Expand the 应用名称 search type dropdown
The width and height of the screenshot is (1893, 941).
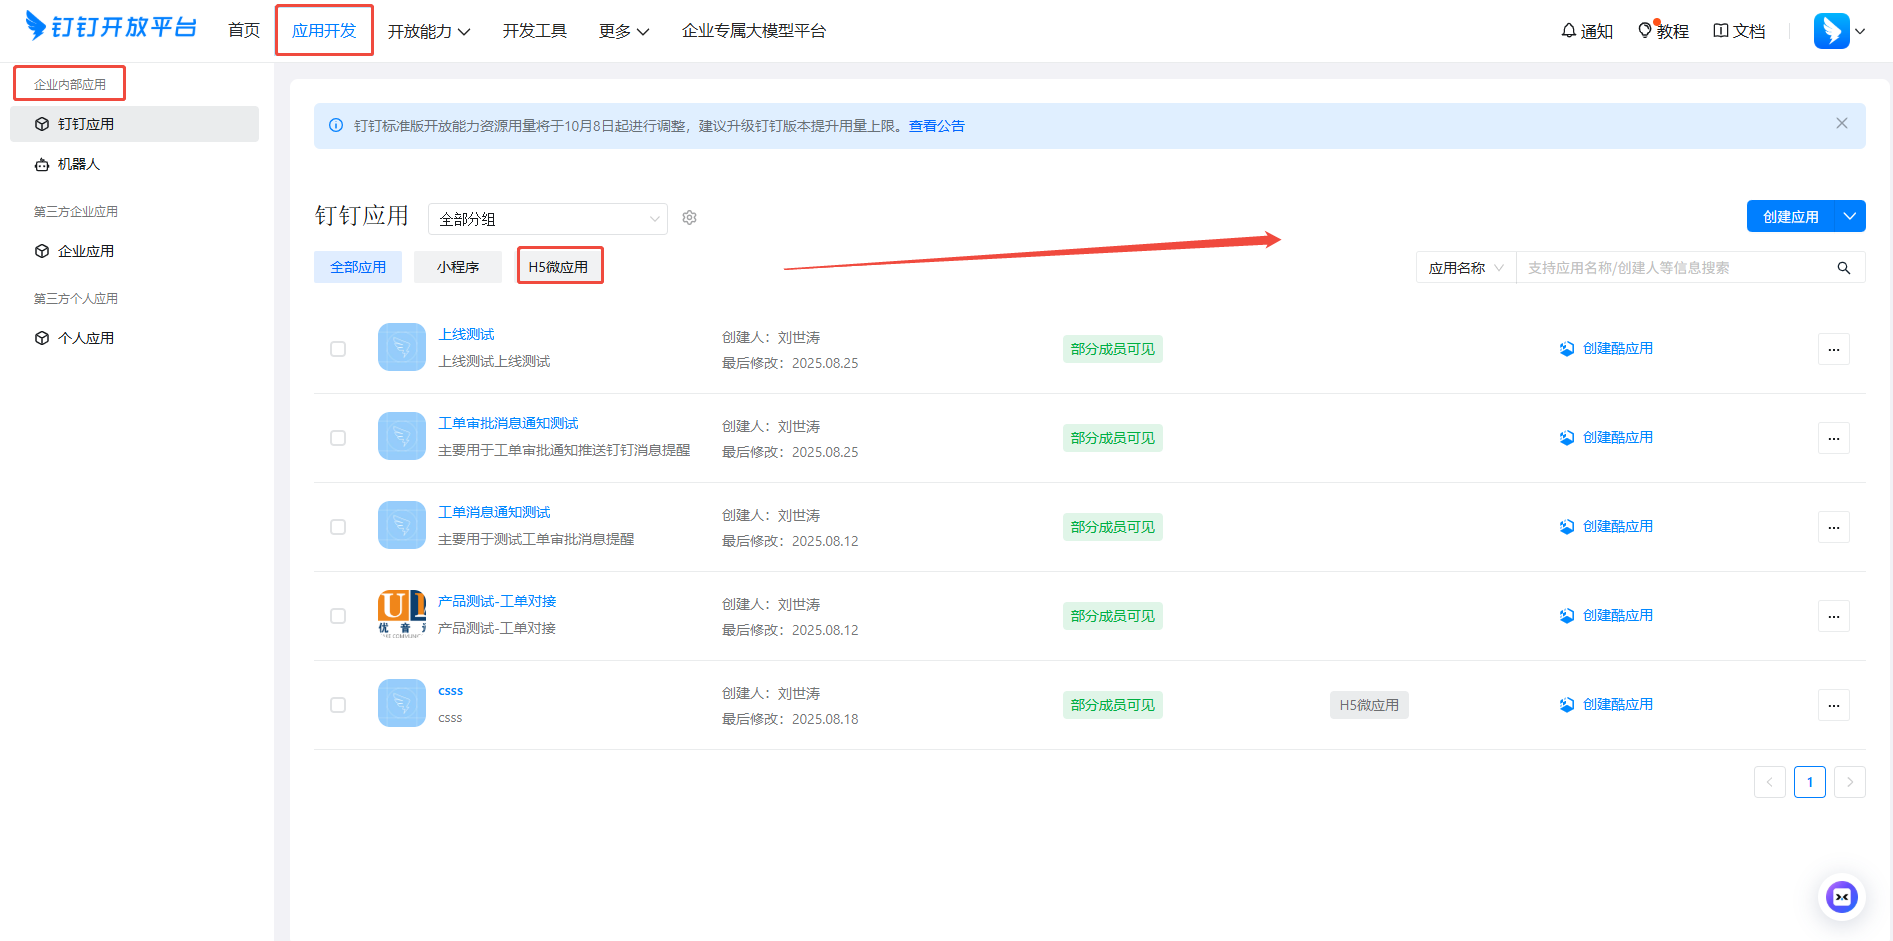pos(1465,268)
